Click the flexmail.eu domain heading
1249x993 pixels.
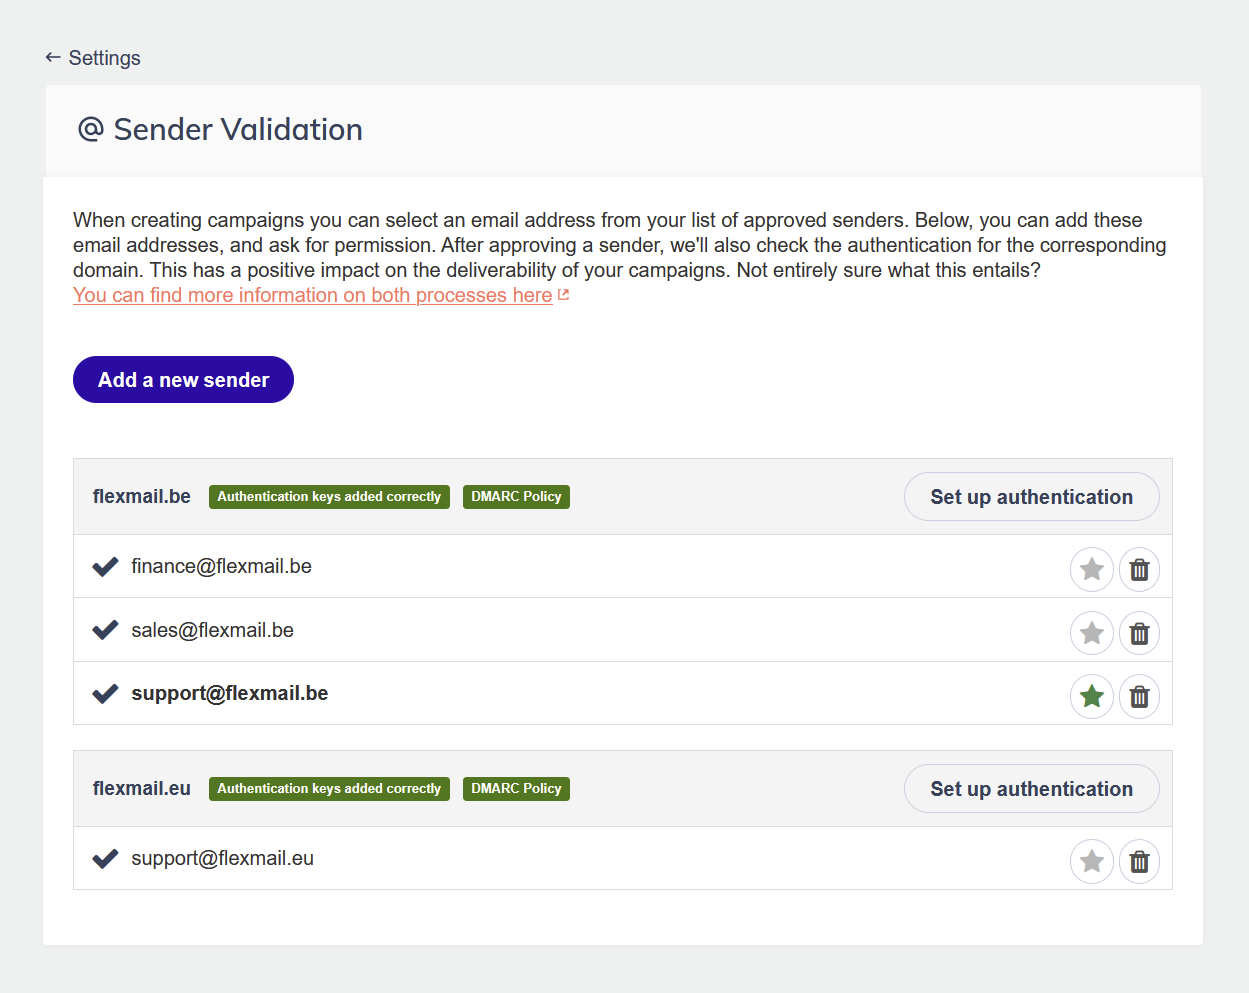click(x=141, y=789)
